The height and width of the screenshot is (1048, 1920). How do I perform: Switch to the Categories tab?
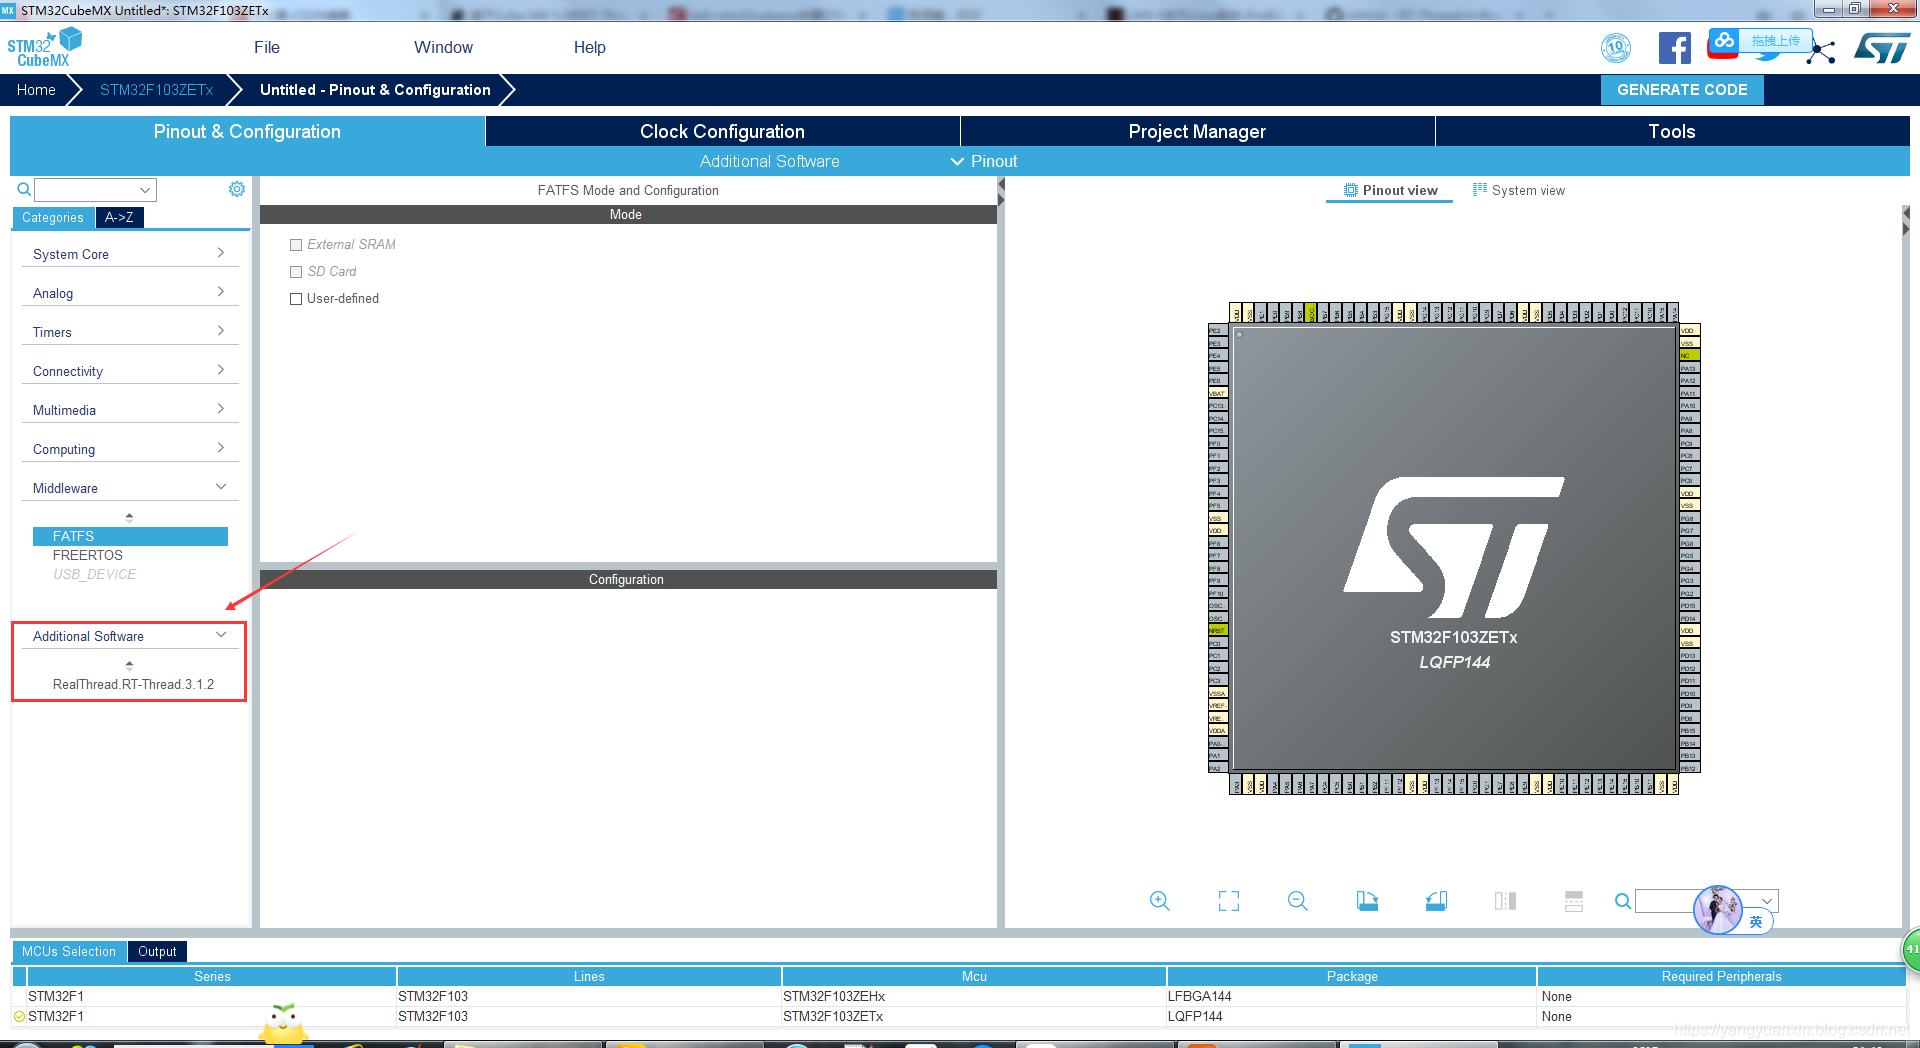[x=53, y=217]
